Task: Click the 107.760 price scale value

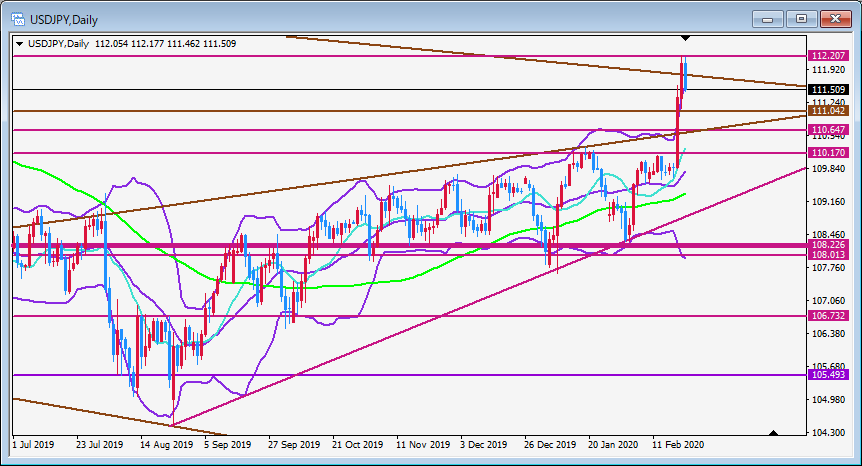Action: 828,268
